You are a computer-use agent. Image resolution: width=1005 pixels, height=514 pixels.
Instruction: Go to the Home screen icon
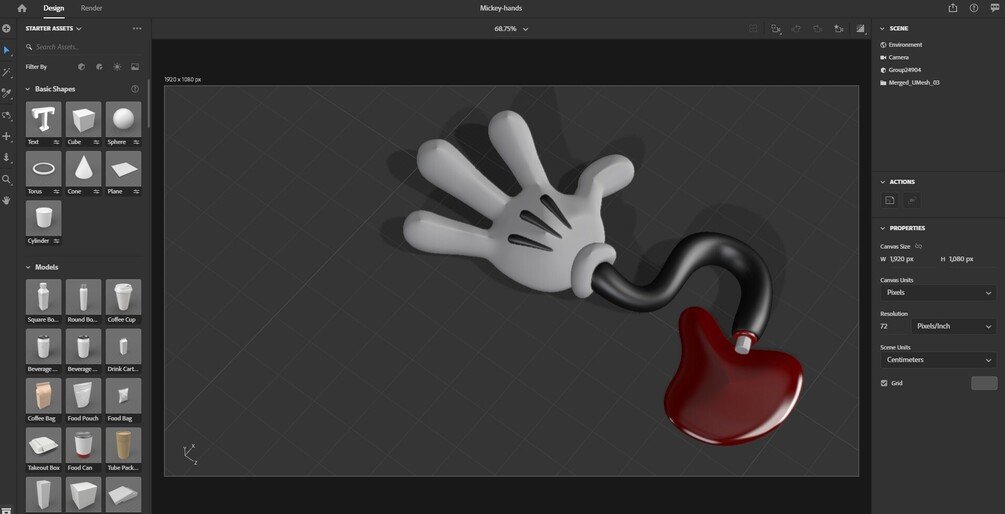click(x=22, y=8)
